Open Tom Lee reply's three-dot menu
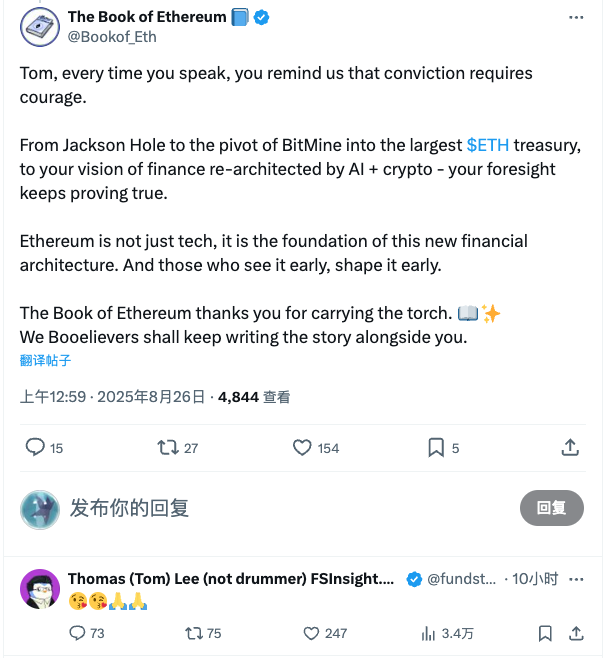605x658 pixels. tap(576, 580)
